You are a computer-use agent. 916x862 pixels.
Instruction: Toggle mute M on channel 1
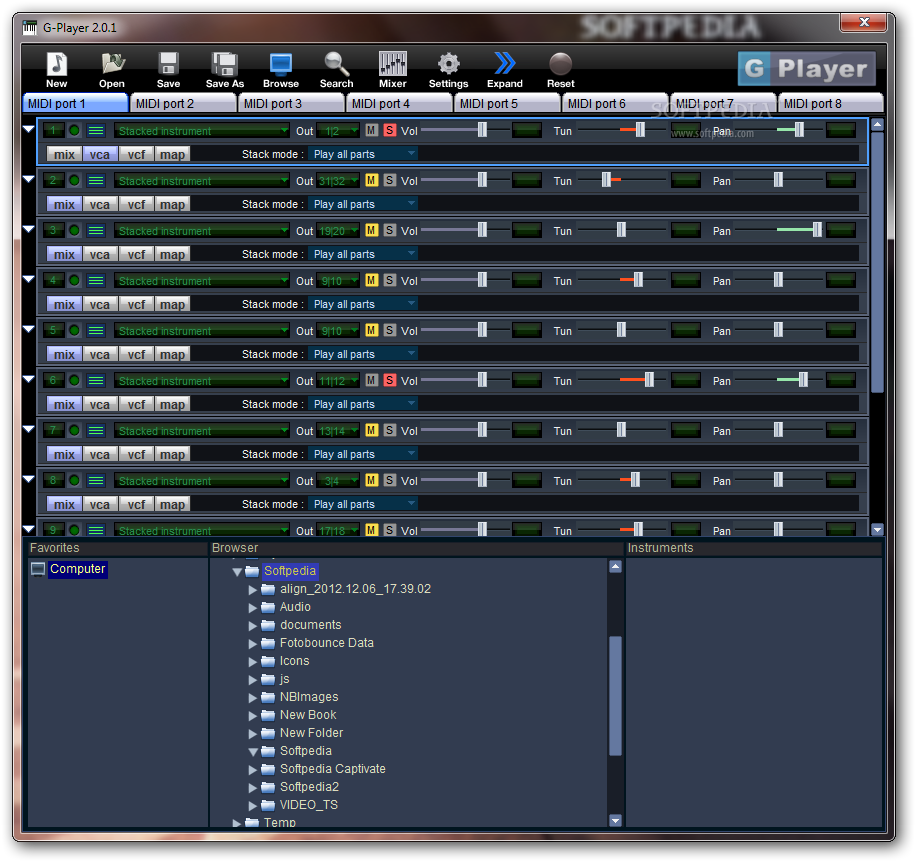(x=372, y=130)
